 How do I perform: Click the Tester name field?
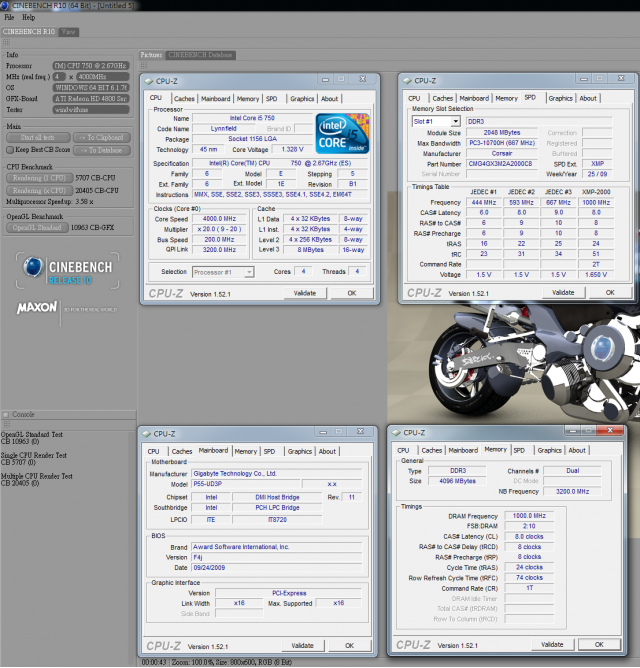[91, 110]
